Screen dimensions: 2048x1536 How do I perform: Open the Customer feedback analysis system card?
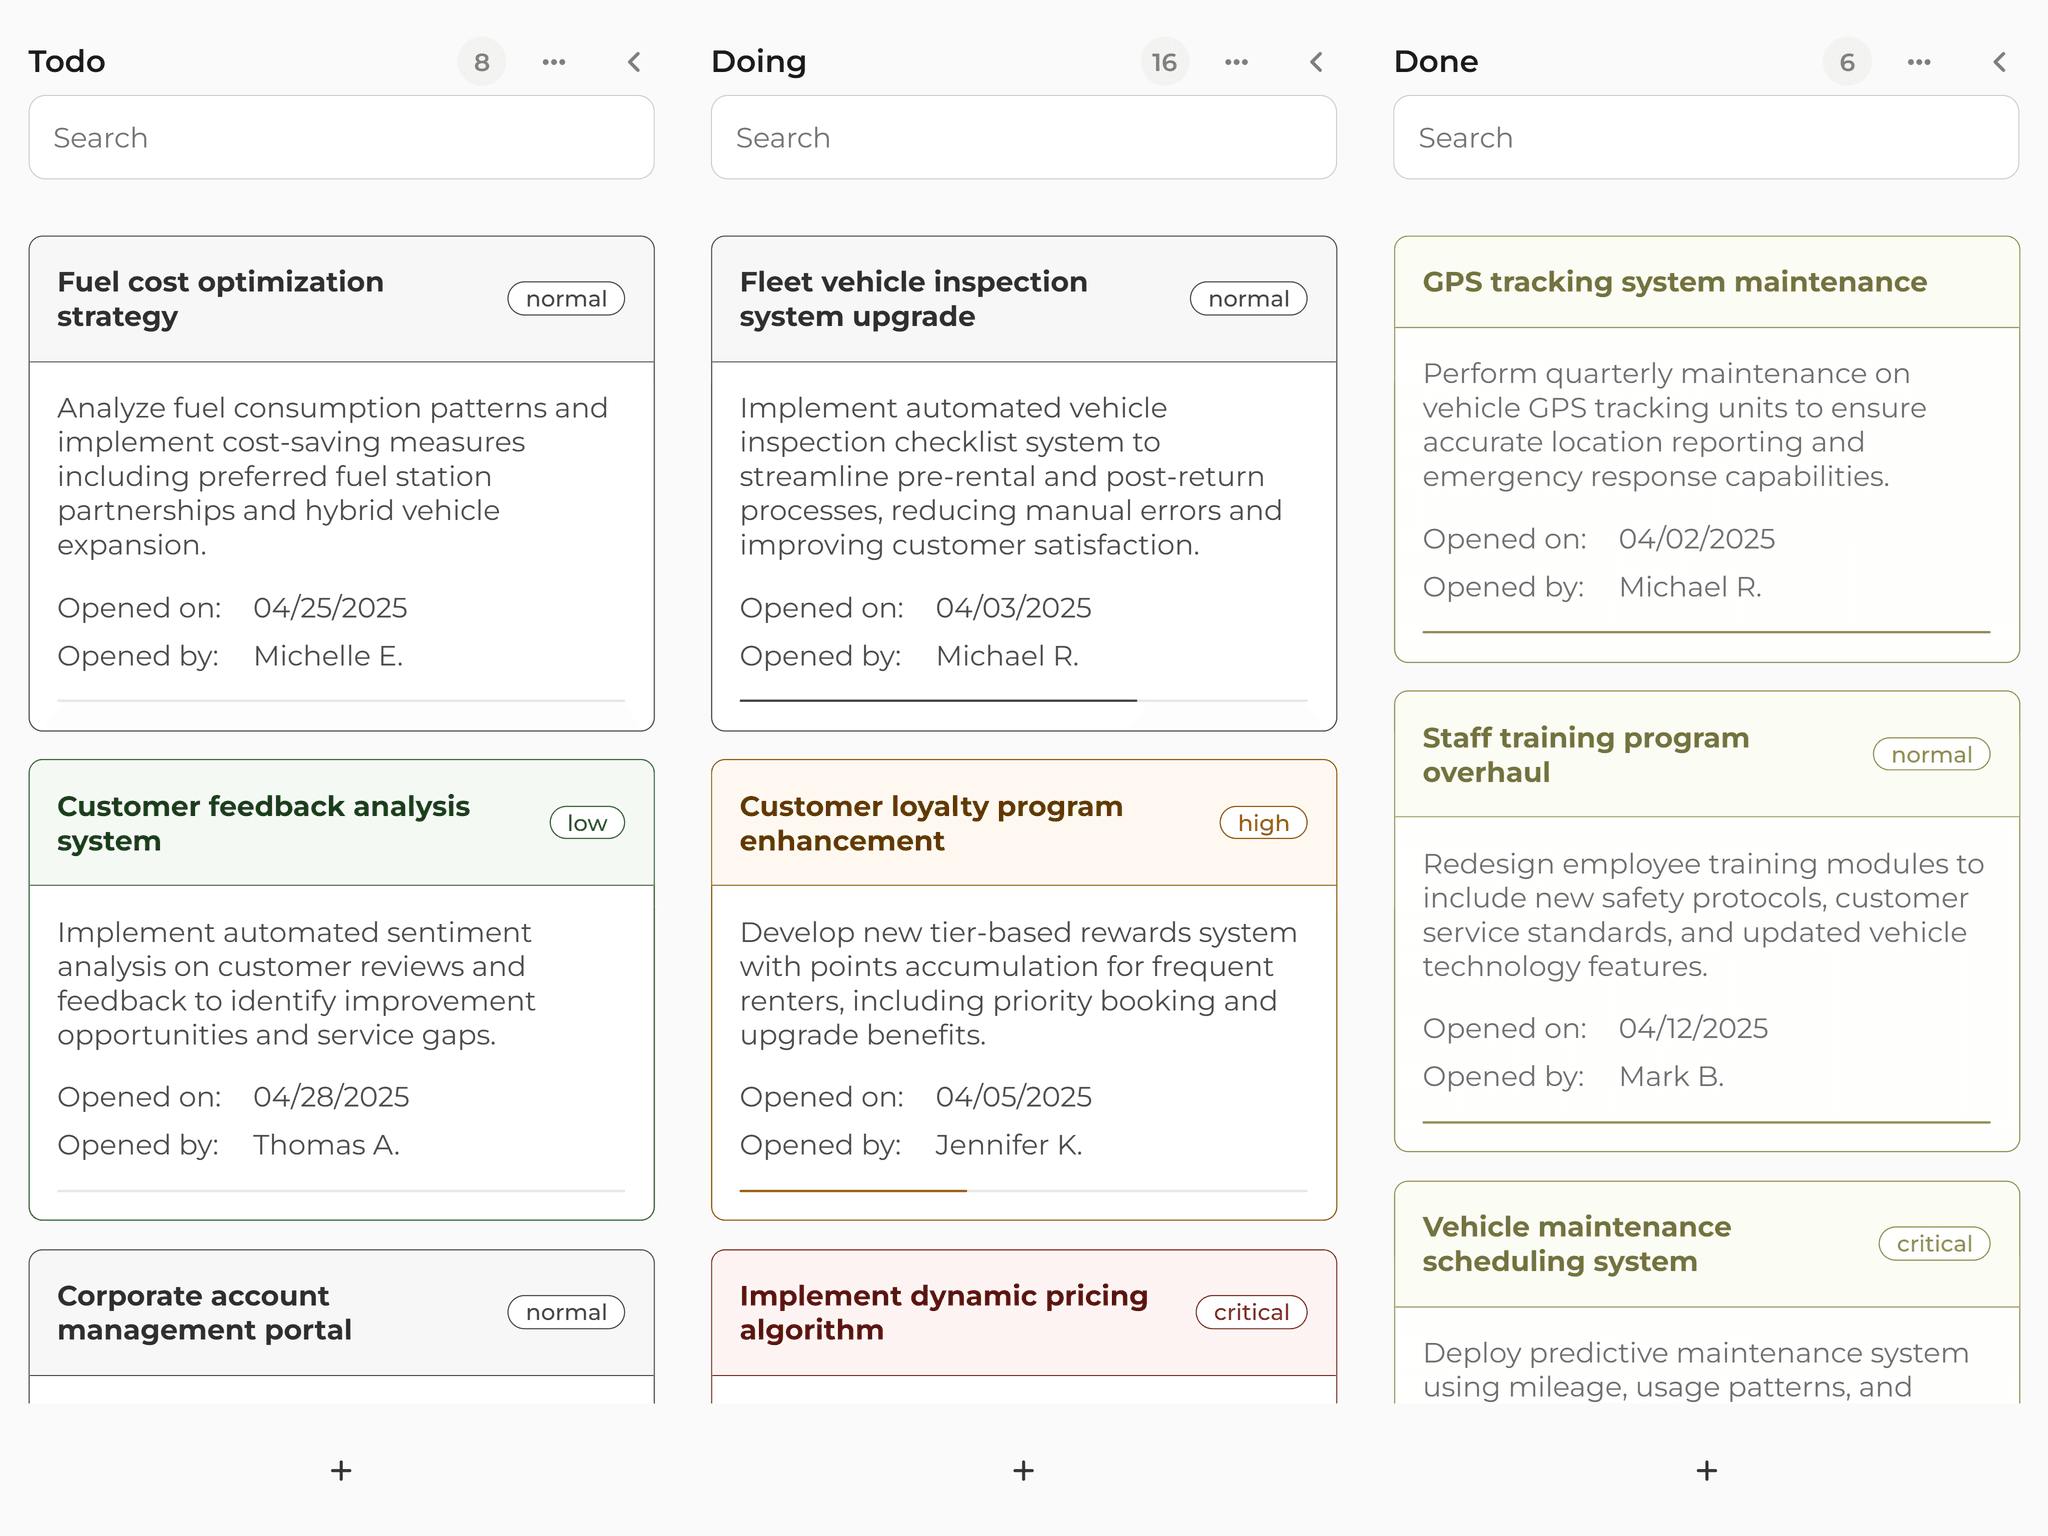(x=264, y=822)
